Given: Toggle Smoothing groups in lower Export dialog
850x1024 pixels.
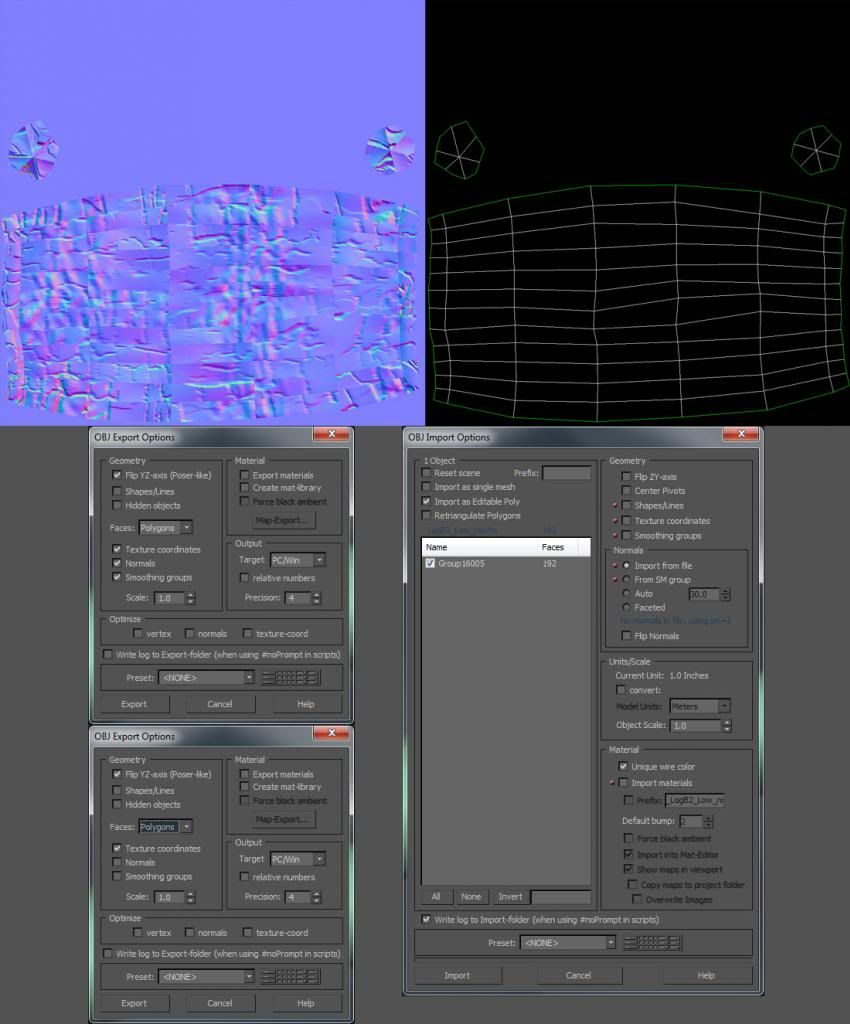Looking at the screenshot, I should pyautogui.click(x=118, y=877).
